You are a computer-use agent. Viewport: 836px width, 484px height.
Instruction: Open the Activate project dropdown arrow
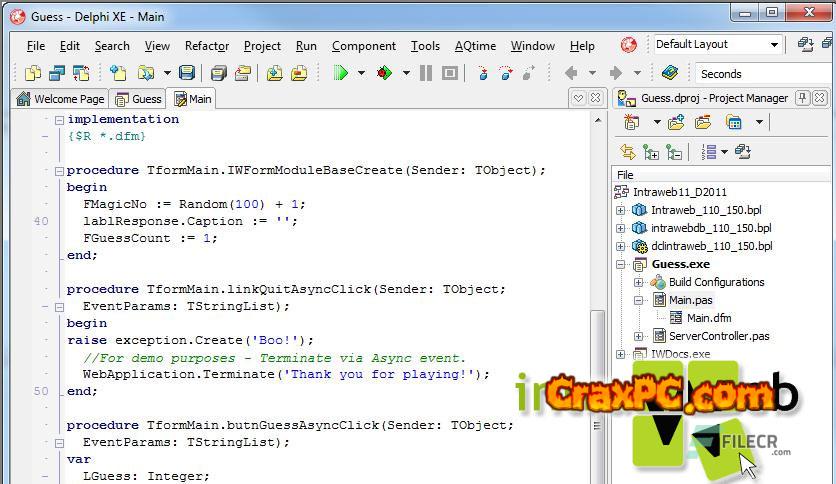tap(657, 123)
